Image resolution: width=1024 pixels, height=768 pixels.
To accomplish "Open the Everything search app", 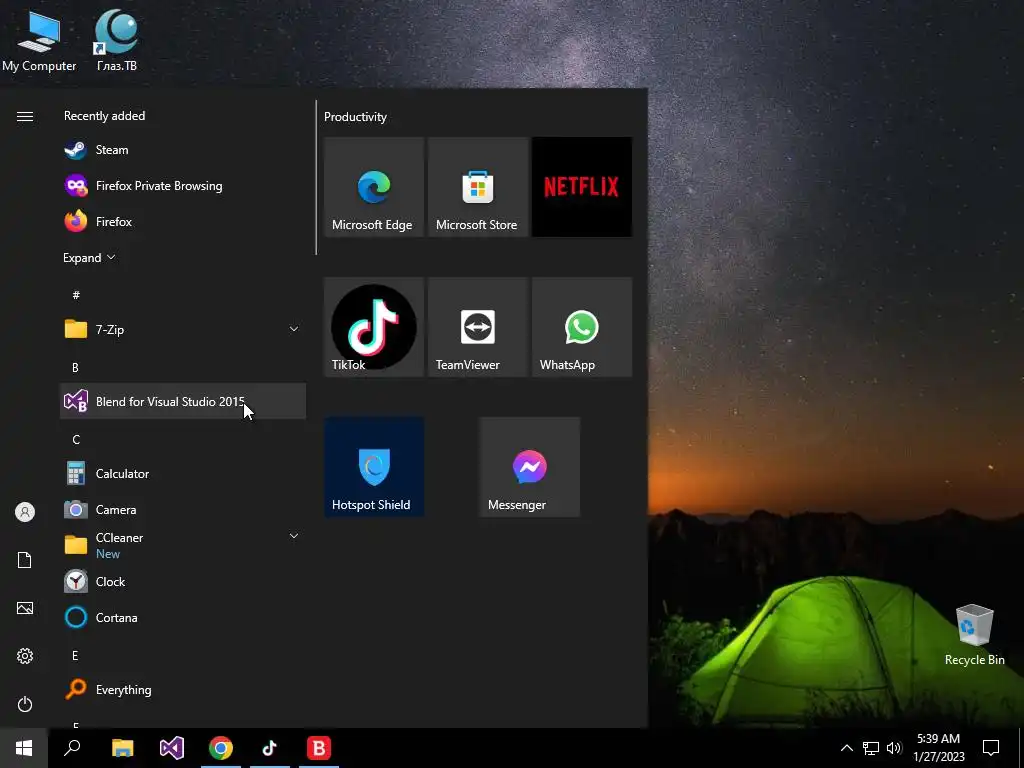I will tap(183, 690).
